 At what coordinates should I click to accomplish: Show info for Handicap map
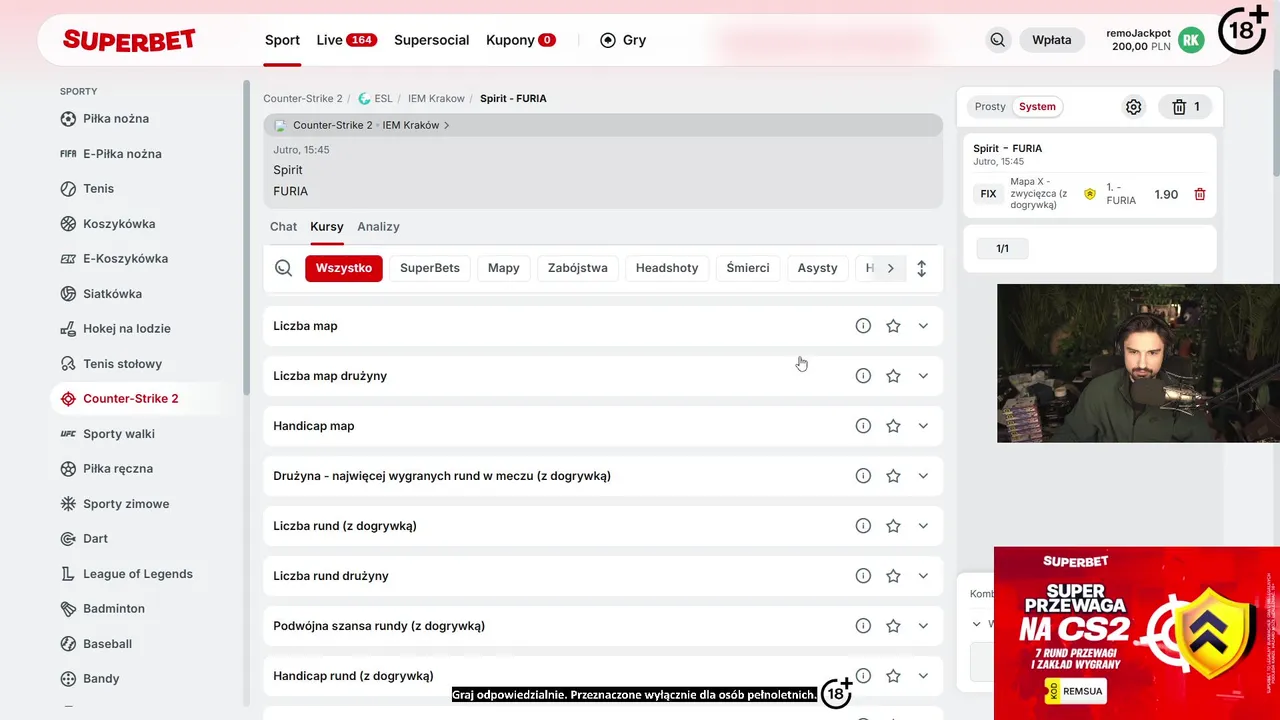pyautogui.click(x=863, y=426)
